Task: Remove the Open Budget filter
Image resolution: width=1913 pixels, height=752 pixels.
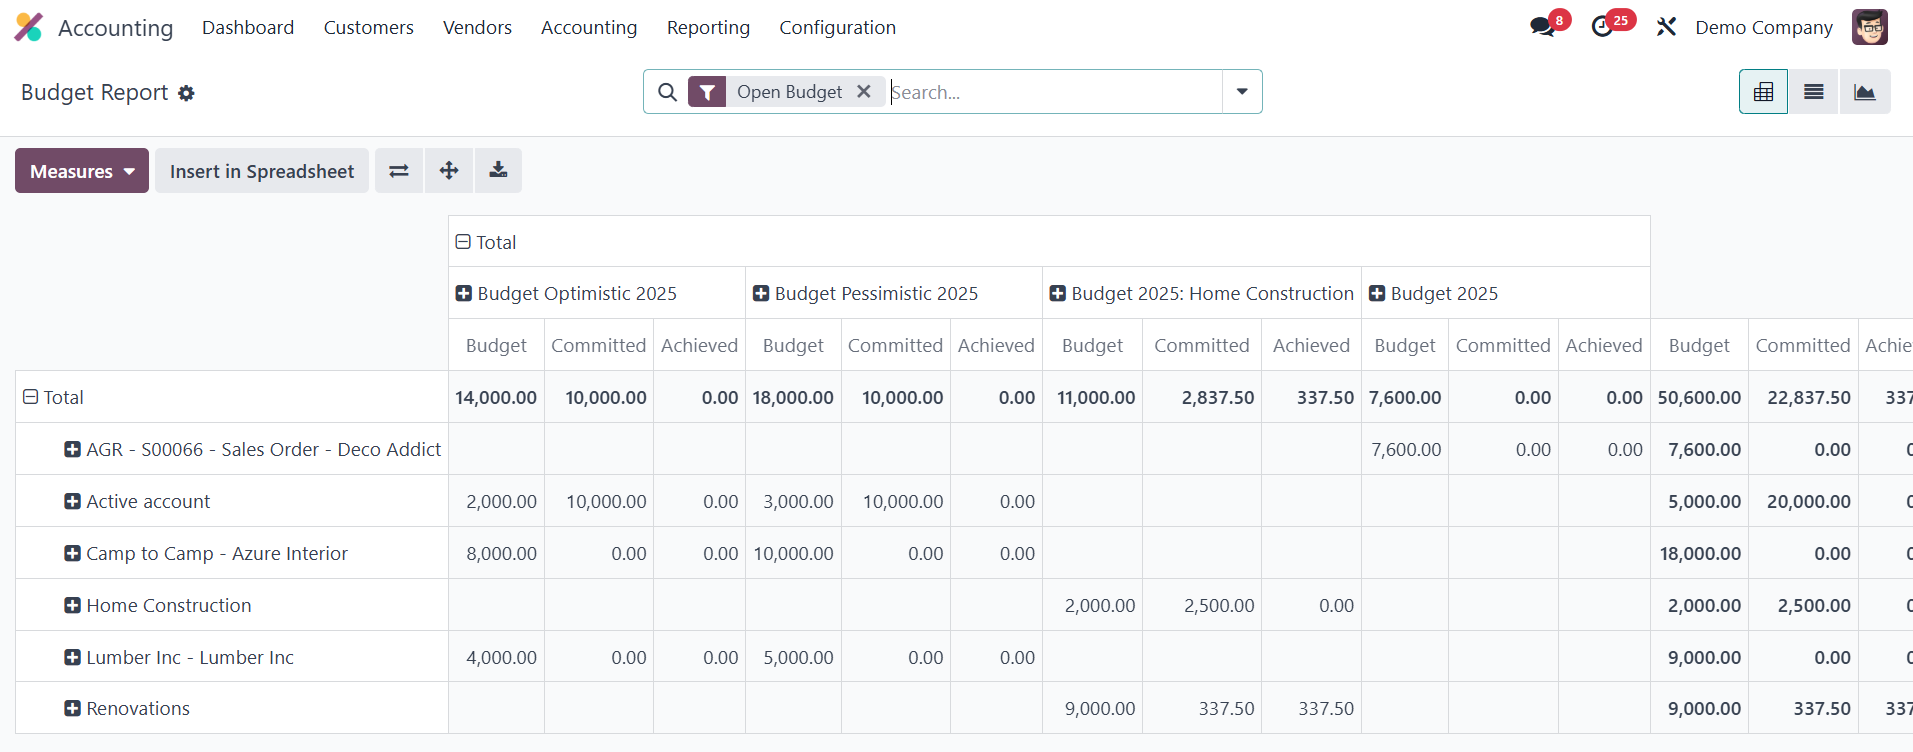Action: [864, 92]
